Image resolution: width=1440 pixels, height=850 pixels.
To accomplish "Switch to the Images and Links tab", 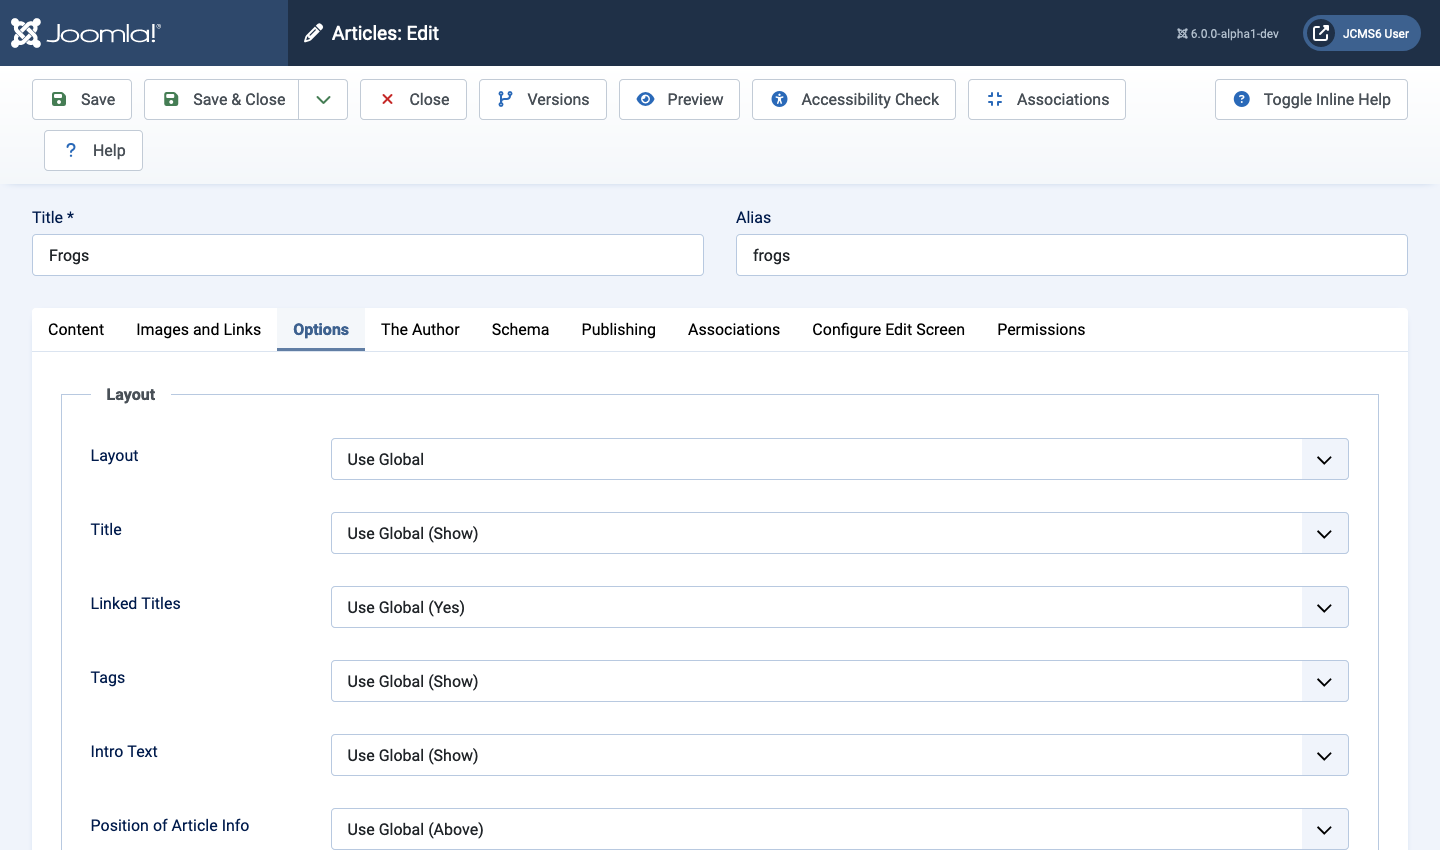I will click(x=198, y=329).
